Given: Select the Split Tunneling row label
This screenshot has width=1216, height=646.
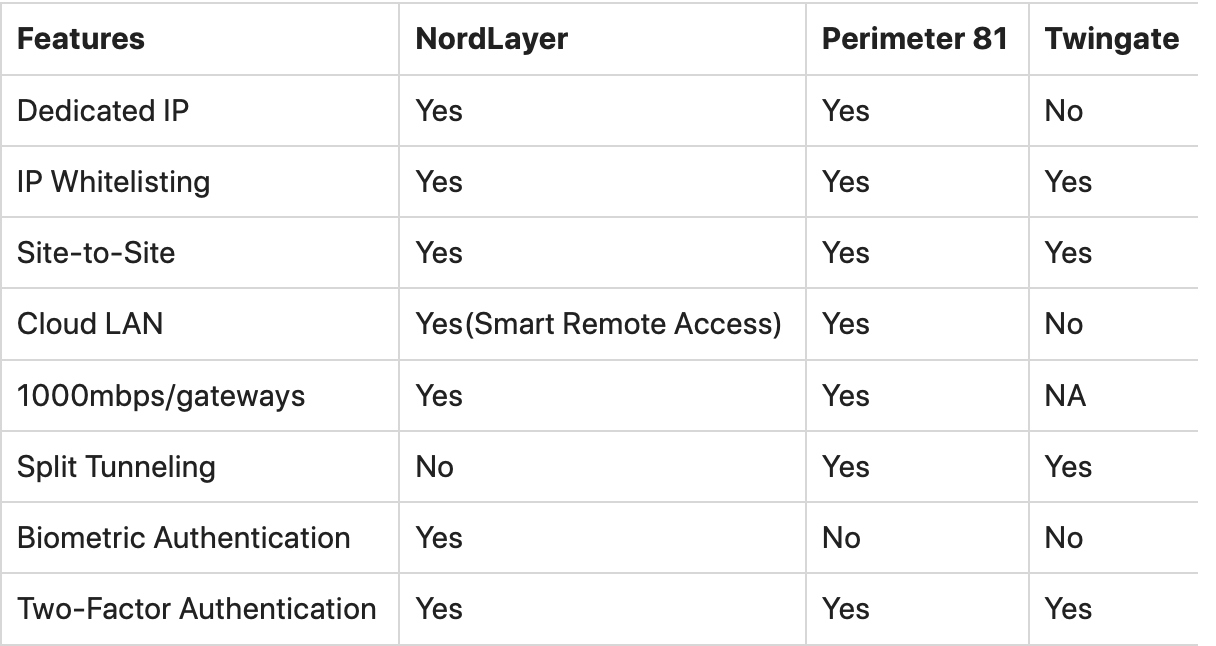Looking at the screenshot, I should (116, 467).
